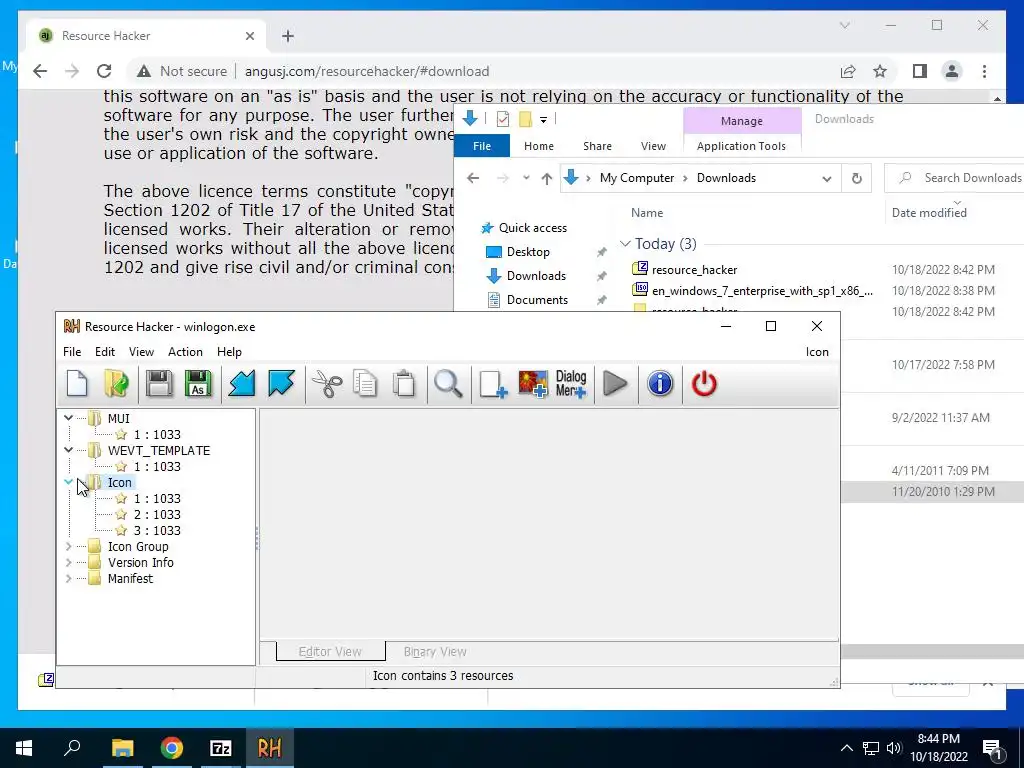Viewport: 1024px width, 768px height.
Task: Click the Resource Hacker taskbar icon
Action: coord(269,748)
